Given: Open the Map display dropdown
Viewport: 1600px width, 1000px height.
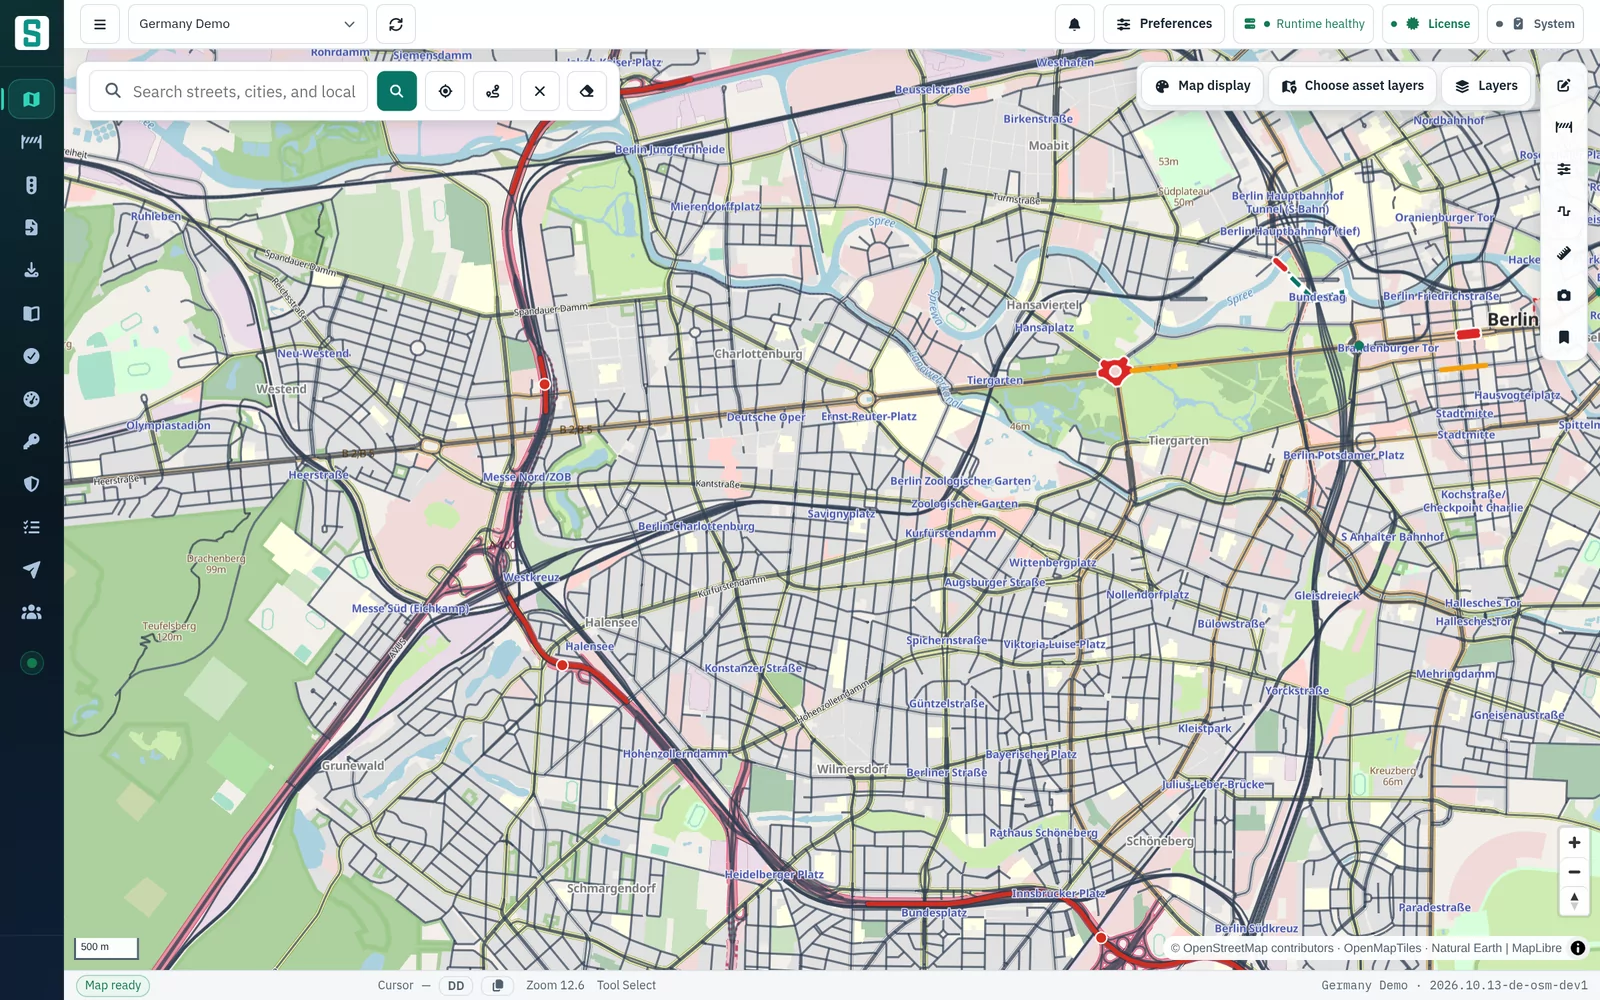Looking at the screenshot, I should [x=1203, y=86].
